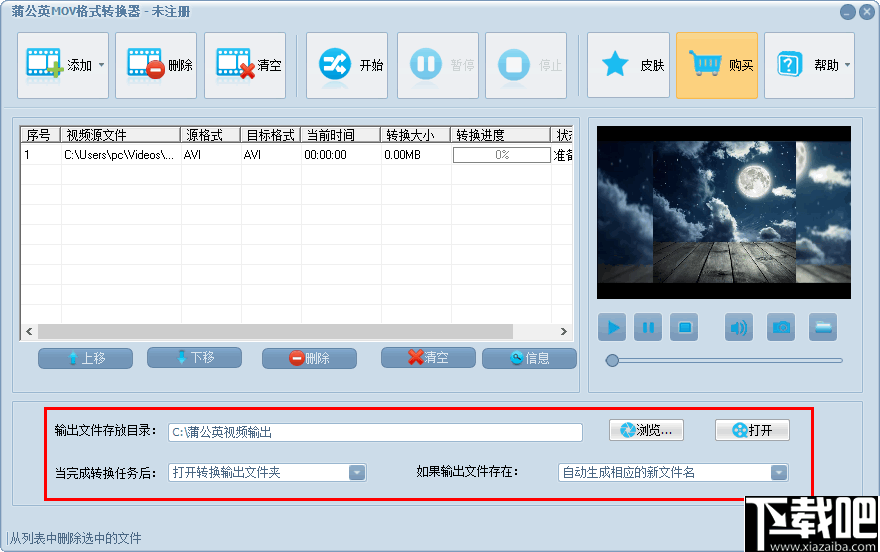Viewport: 880px width, 552px height.
Task: Click the 当前时间 column header
Action: pyautogui.click(x=341, y=135)
